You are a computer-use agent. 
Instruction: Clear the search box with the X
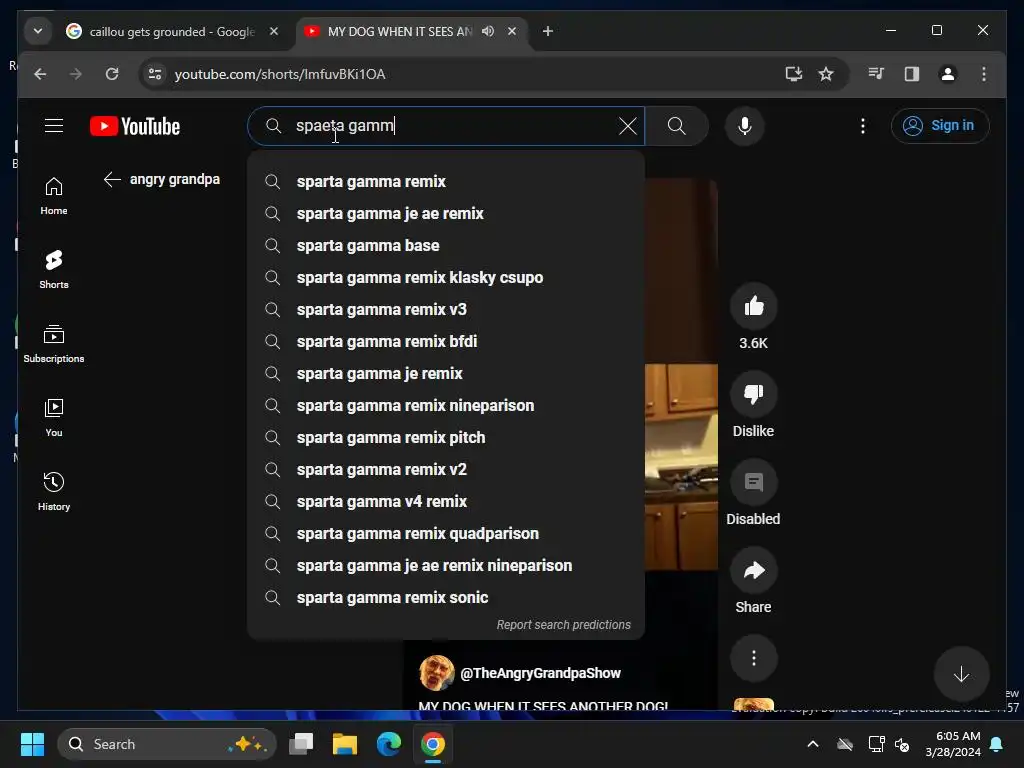(627, 126)
